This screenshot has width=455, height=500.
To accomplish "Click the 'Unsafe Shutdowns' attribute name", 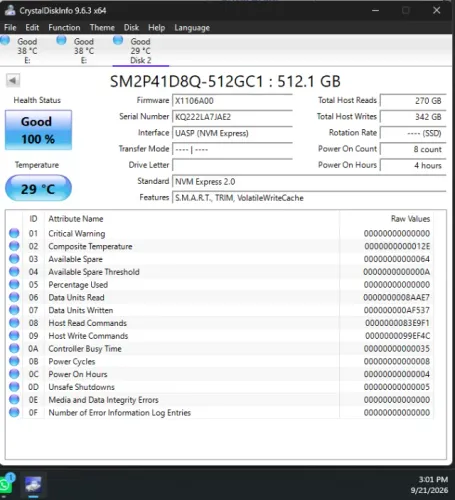I will point(81,387).
